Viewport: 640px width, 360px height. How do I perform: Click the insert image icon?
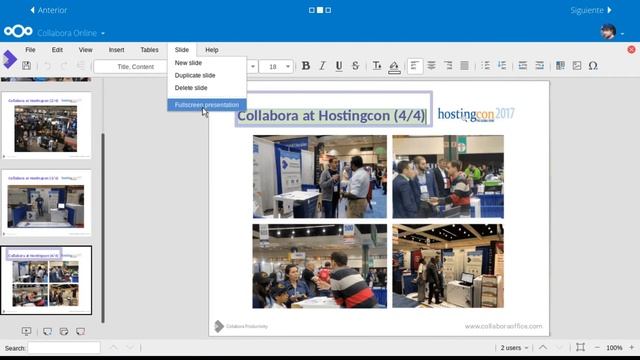[577, 66]
